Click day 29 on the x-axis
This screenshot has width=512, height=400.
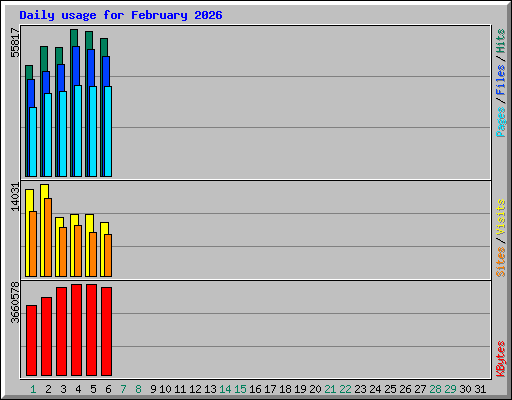tap(450, 389)
